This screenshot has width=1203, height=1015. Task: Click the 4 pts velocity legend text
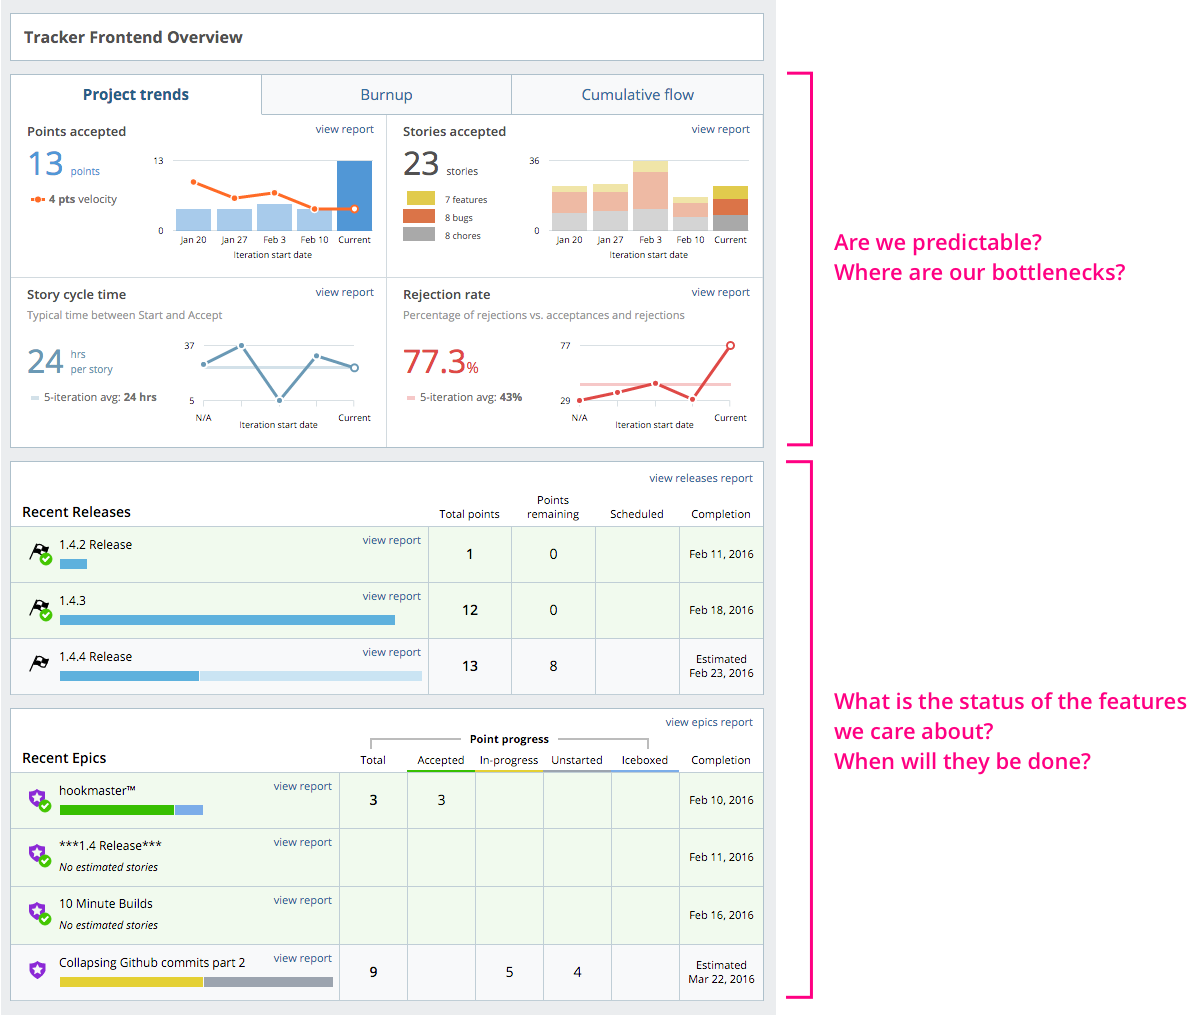pos(83,199)
